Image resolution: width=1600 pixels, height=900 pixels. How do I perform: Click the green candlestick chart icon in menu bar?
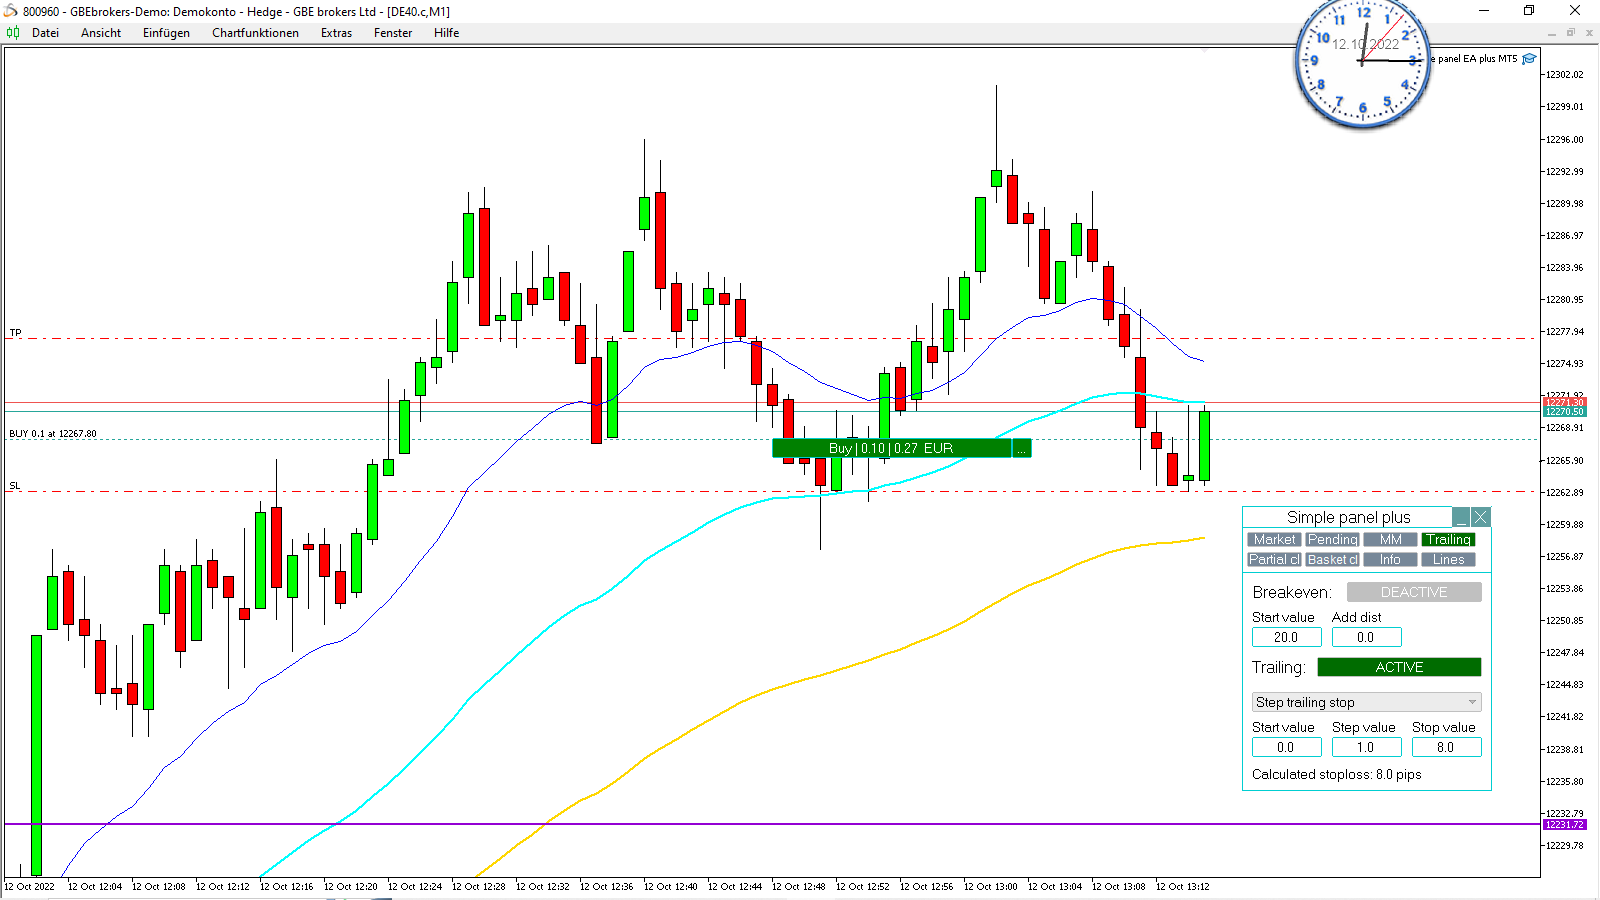pos(13,33)
